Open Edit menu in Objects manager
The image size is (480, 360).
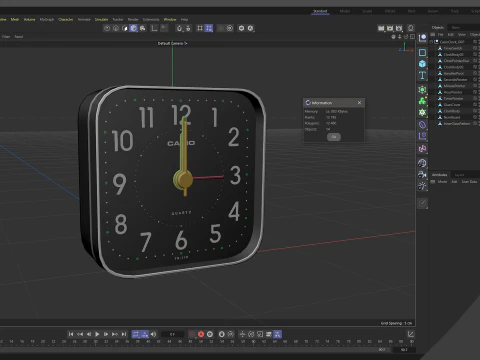[451, 35]
